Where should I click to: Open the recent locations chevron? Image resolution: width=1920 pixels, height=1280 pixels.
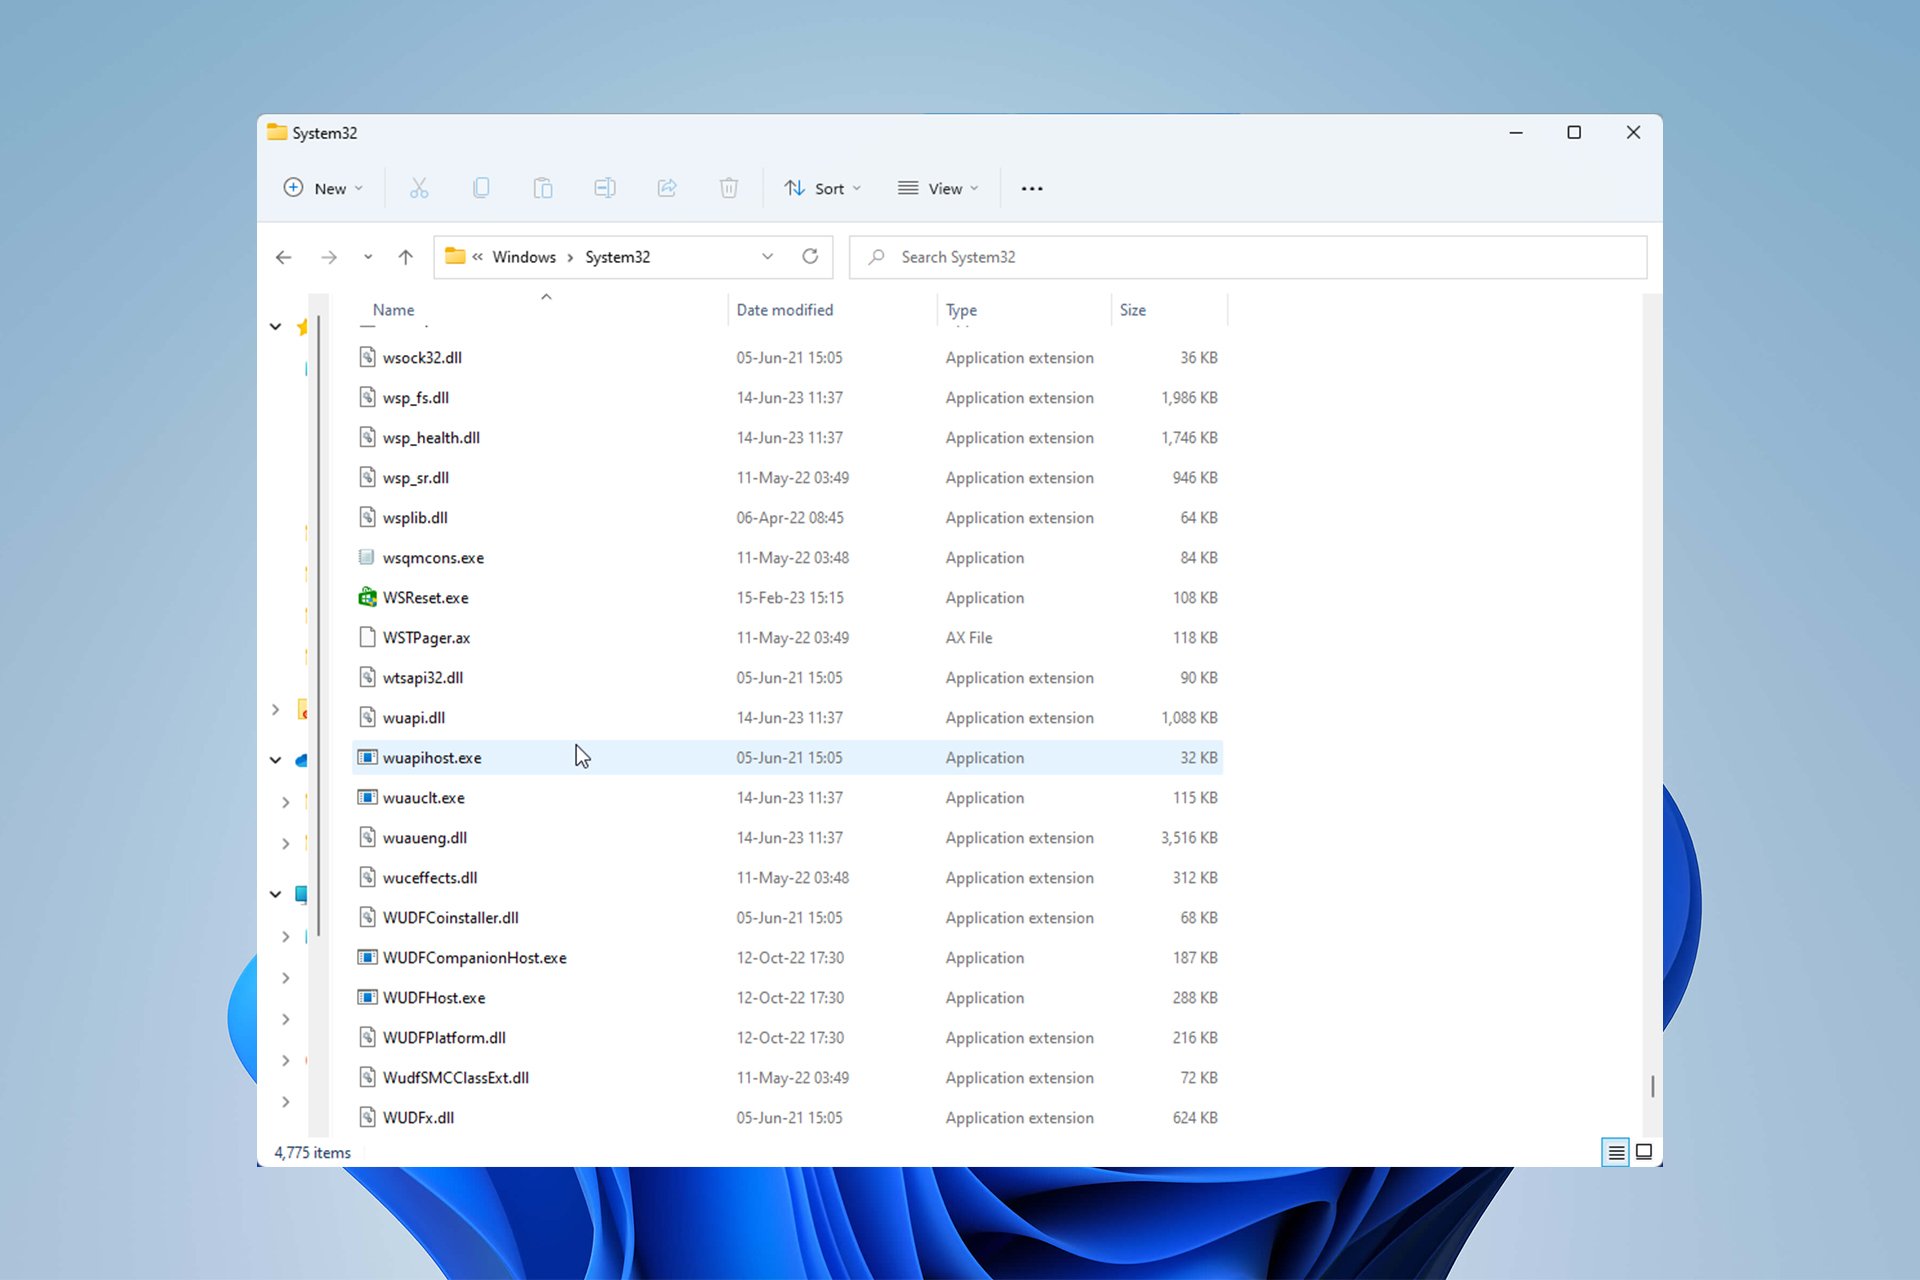click(368, 257)
